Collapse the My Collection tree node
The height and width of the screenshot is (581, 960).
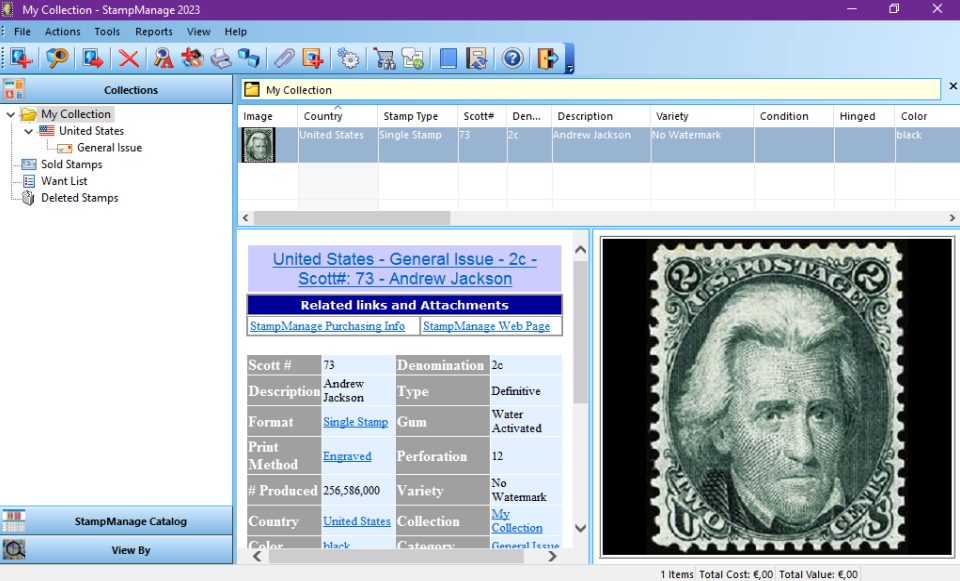[10, 114]
